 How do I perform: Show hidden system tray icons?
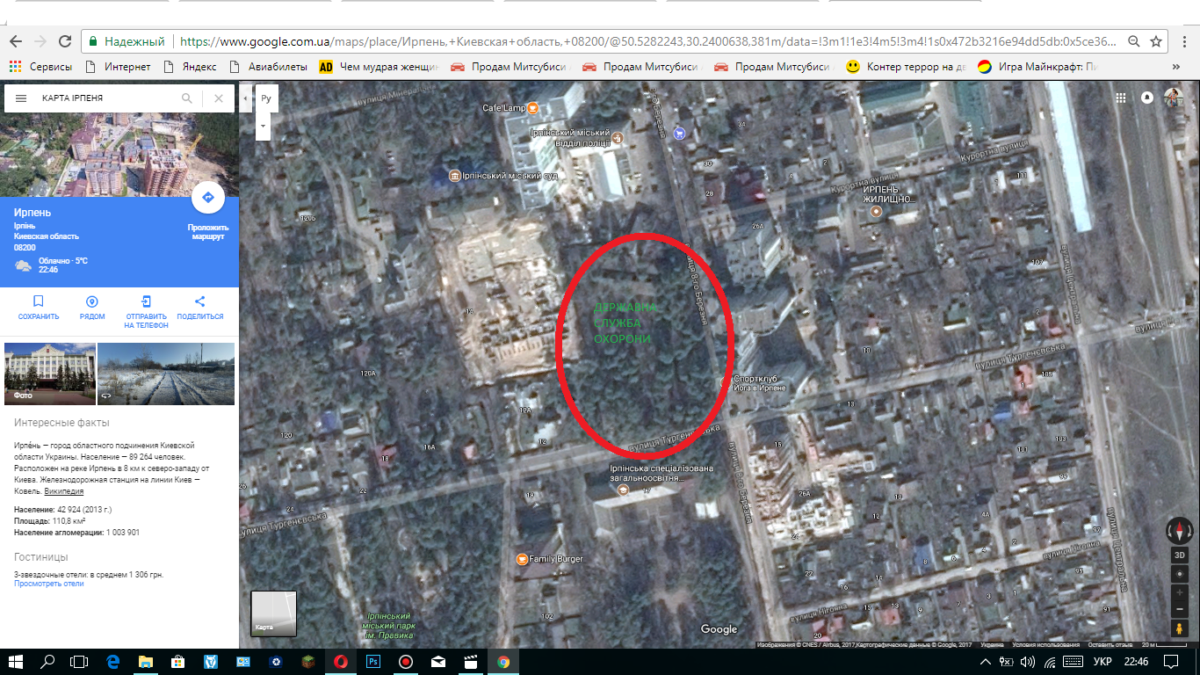tap(983, 662)
